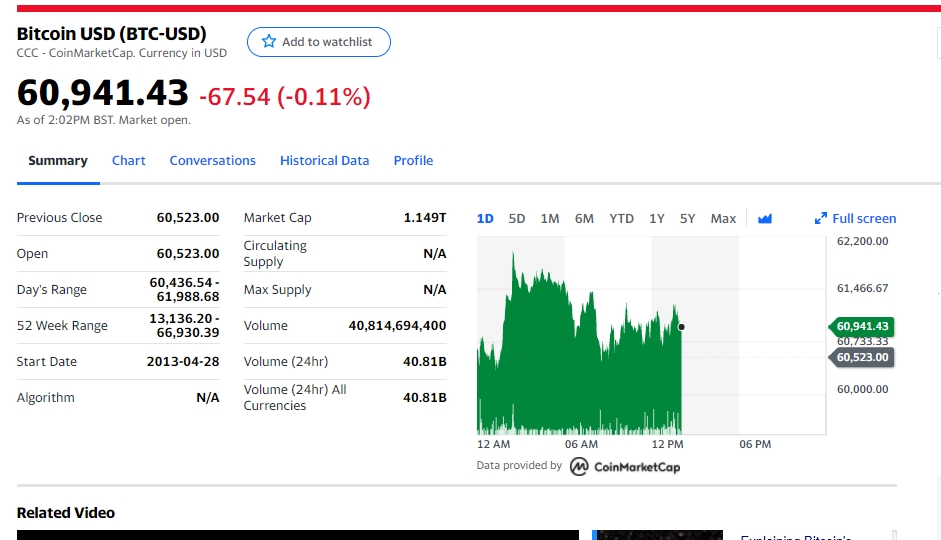This screenshot has height=540, width=941.
Task: Click the 12 PM label on the chart time axis
Action: 667,444
